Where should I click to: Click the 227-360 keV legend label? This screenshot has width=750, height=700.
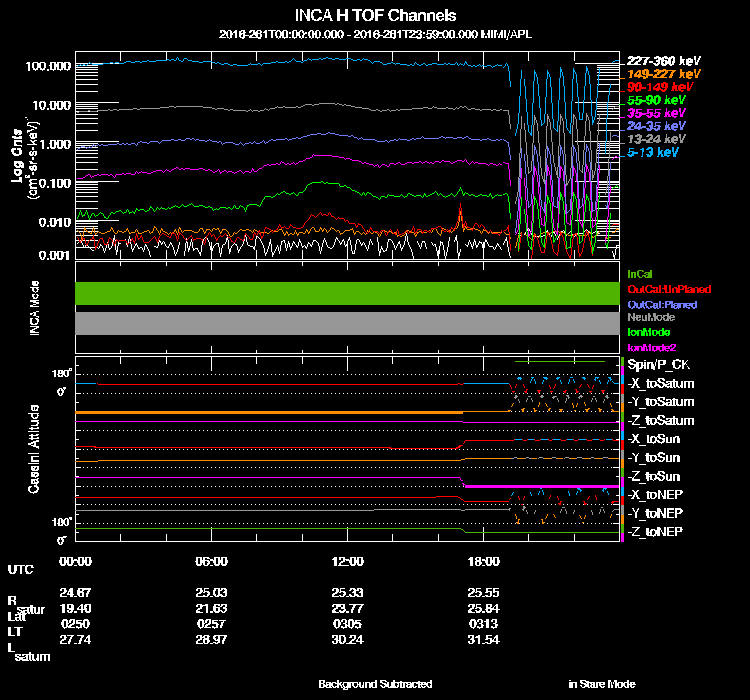(663, 60)
